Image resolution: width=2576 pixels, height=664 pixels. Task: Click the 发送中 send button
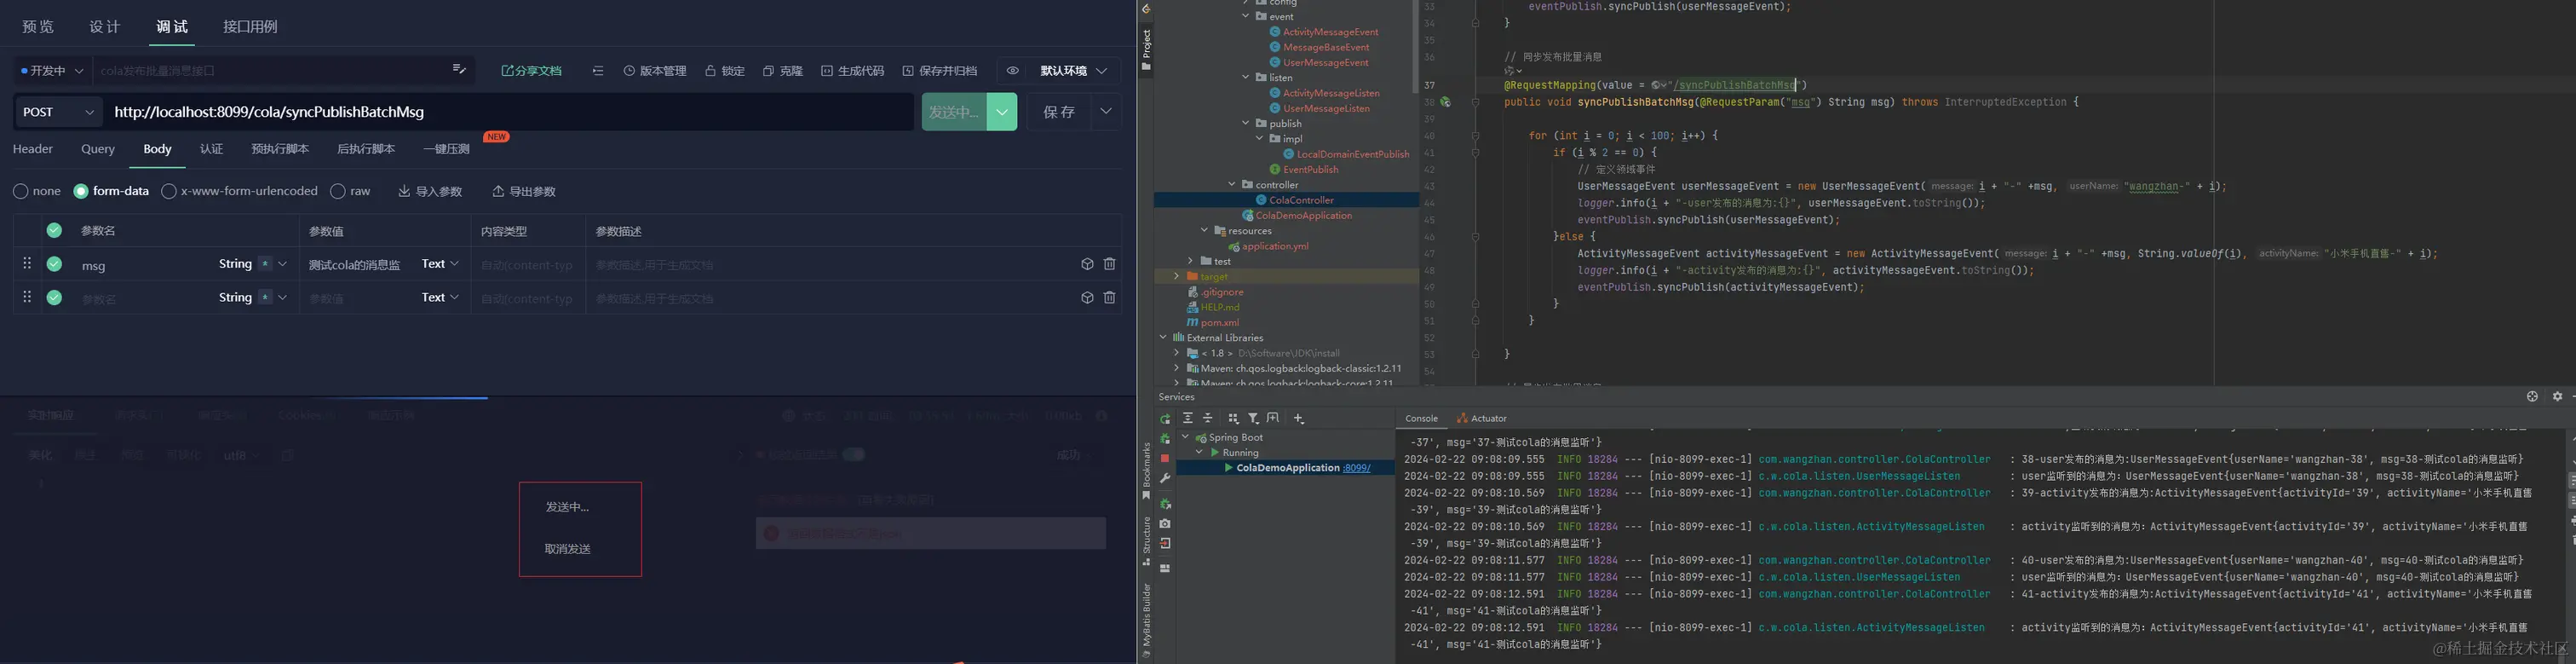tap(954, 112)
